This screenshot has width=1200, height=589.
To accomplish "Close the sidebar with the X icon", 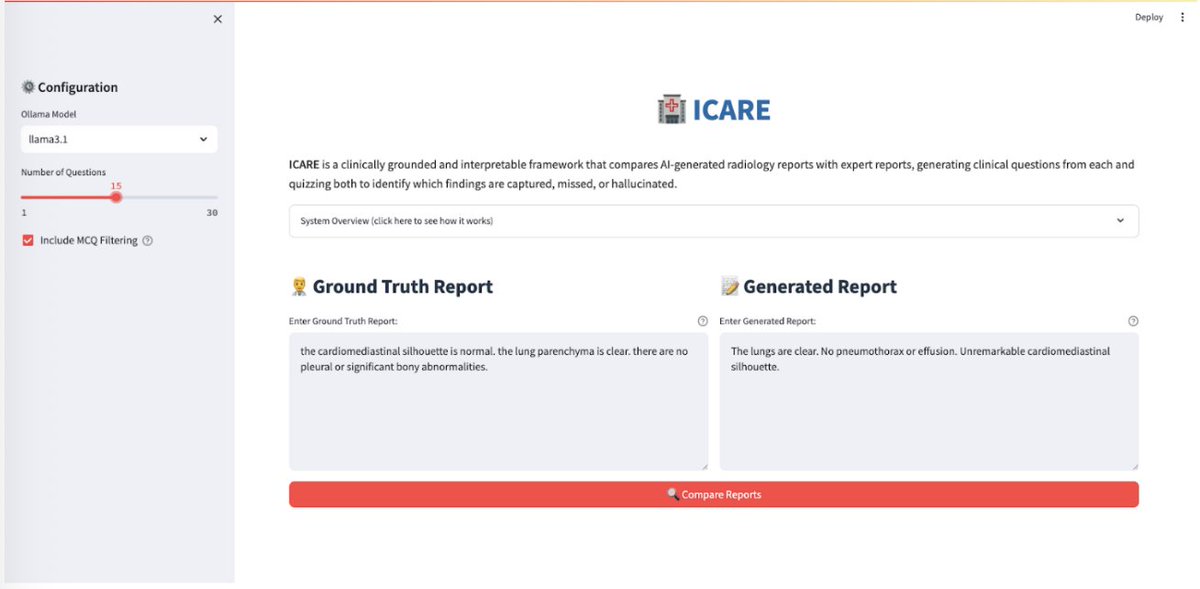I will pos(218,19).
